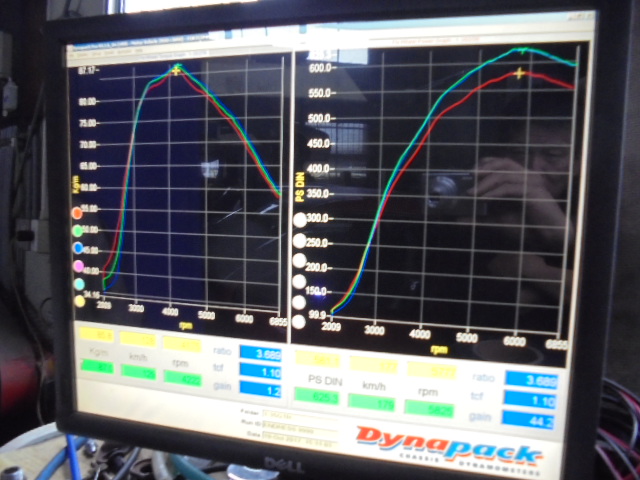
Task: Click the yellow peak marker on torque curve
Action: [177, 69]
